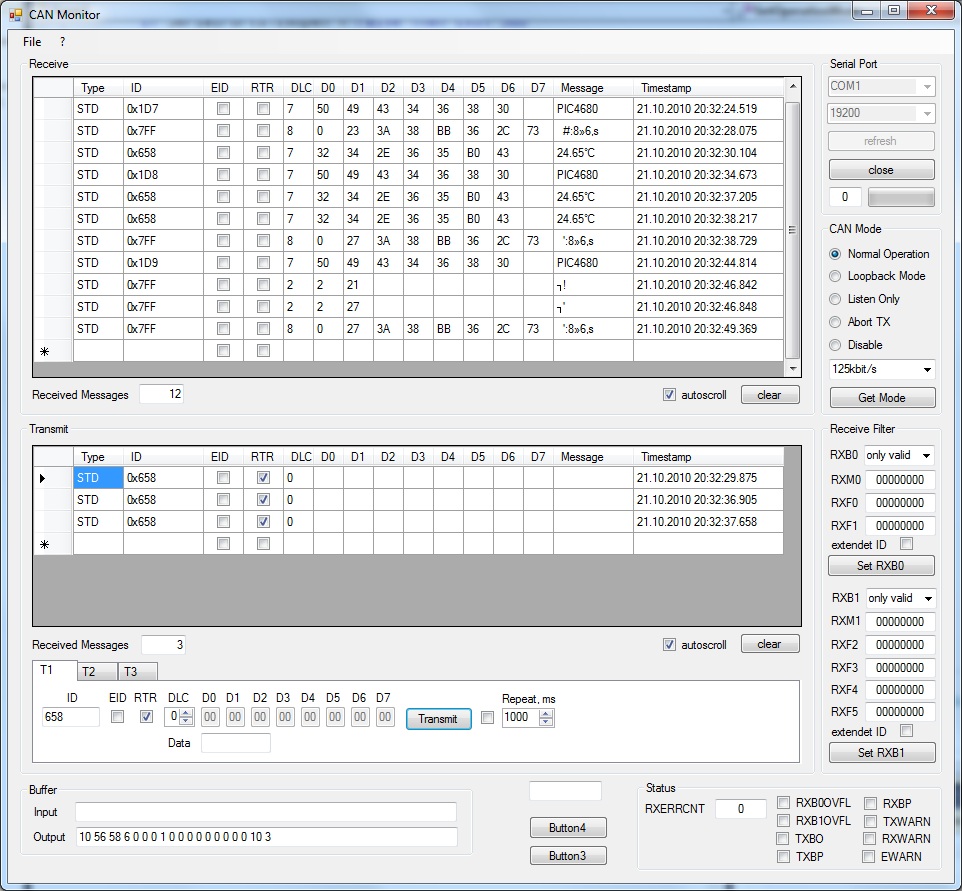Click the Get Mode button

(882, 398)
